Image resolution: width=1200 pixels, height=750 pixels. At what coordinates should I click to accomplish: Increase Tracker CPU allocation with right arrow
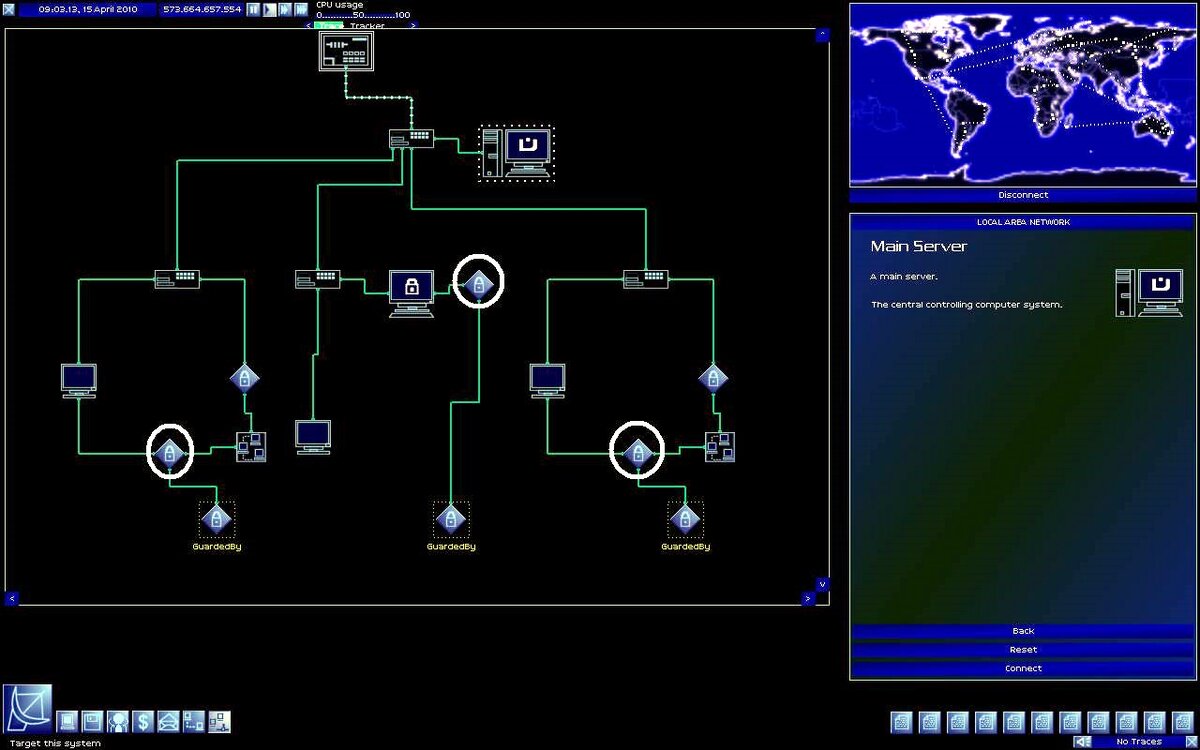click(413, 25)
